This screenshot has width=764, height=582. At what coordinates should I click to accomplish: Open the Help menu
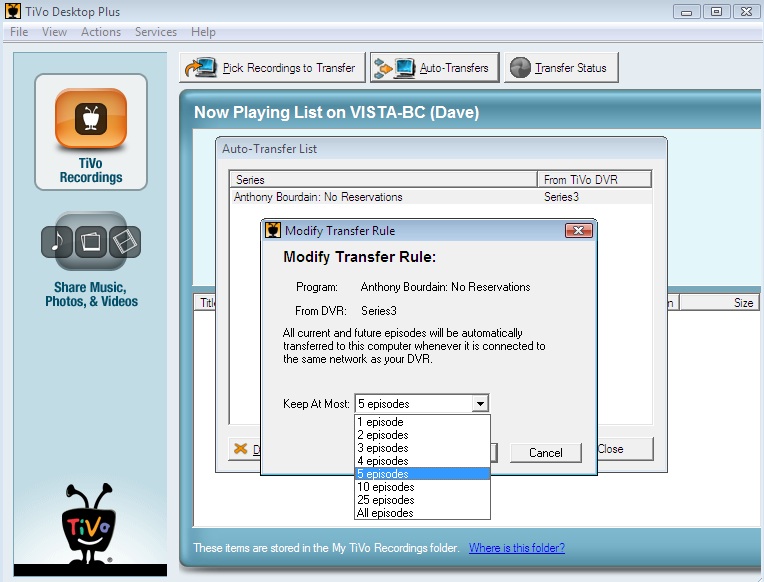[x=203, y=32]
